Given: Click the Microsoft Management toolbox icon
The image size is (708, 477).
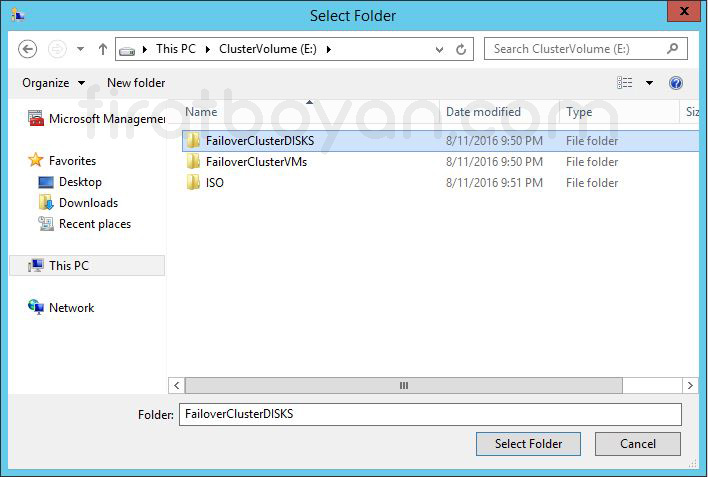Looking at the screenshot, I should click(x=36, y=118).
